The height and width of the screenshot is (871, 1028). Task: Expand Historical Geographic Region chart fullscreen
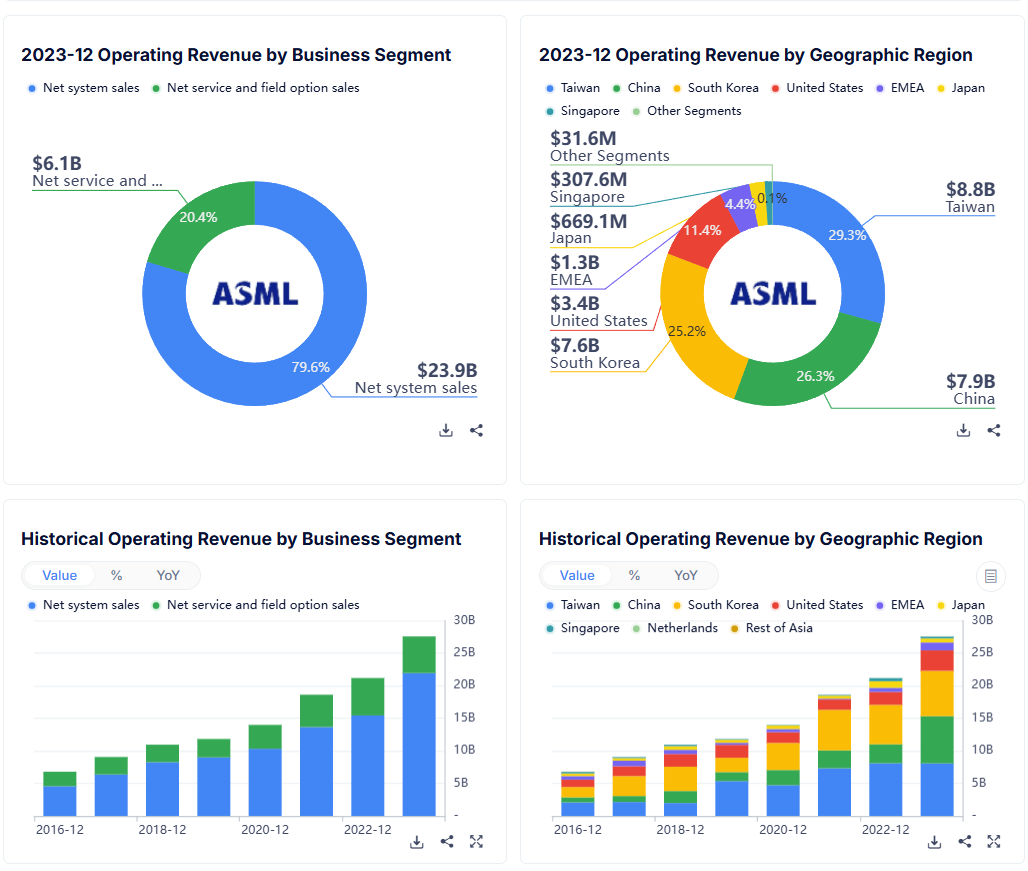coord(994,842)
